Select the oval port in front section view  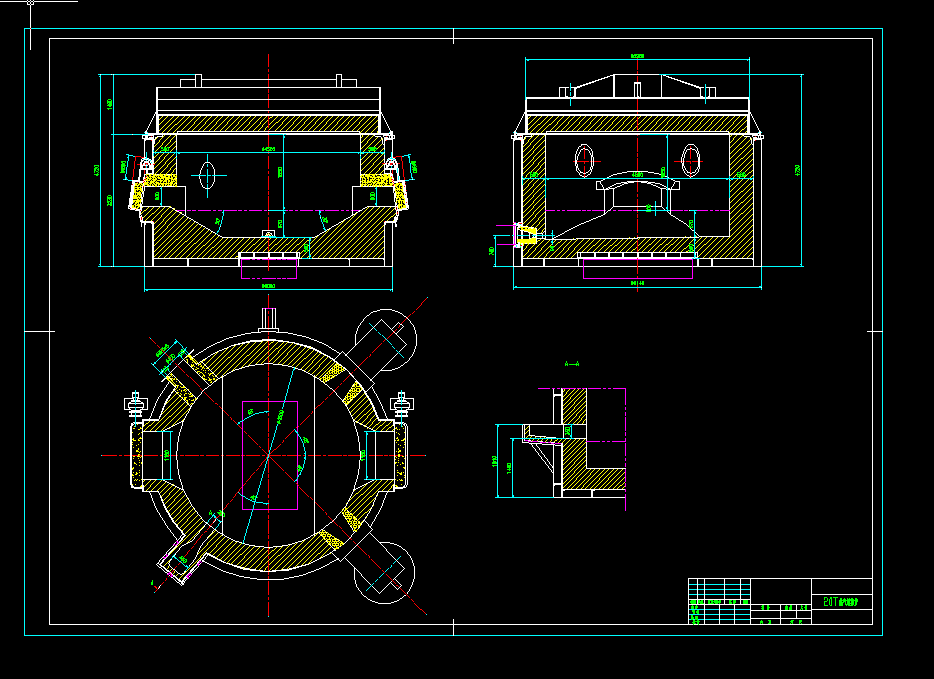coord(207,175)
